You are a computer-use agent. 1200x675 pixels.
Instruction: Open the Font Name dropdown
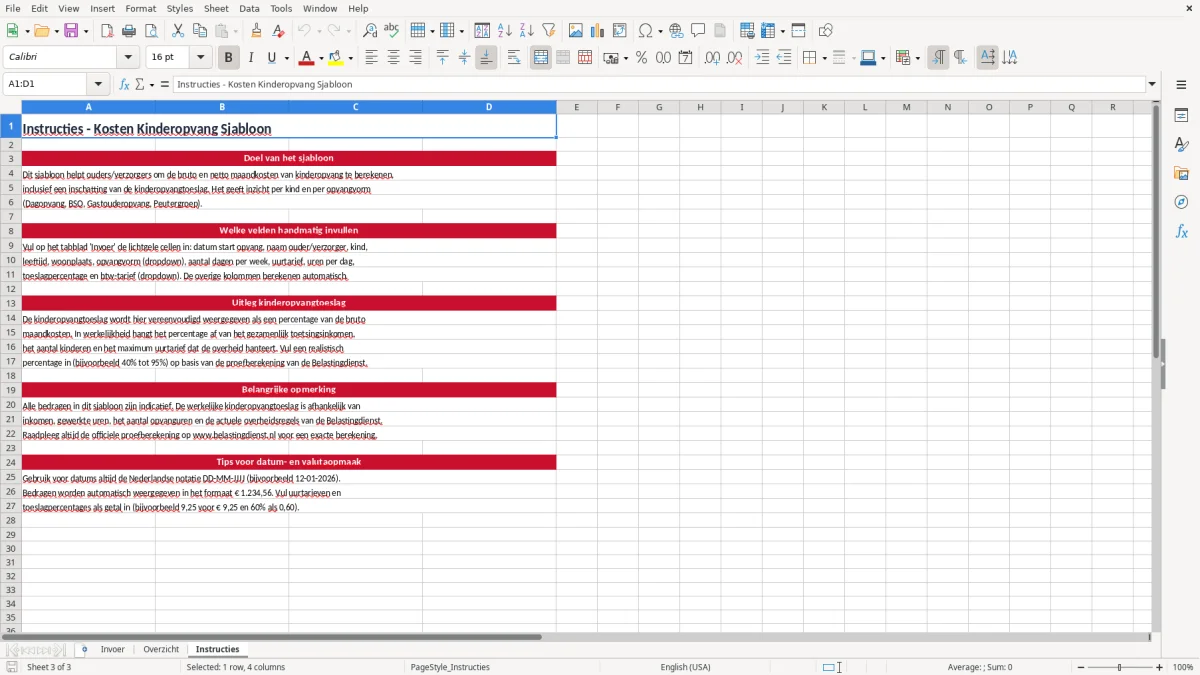click(128, 58)
